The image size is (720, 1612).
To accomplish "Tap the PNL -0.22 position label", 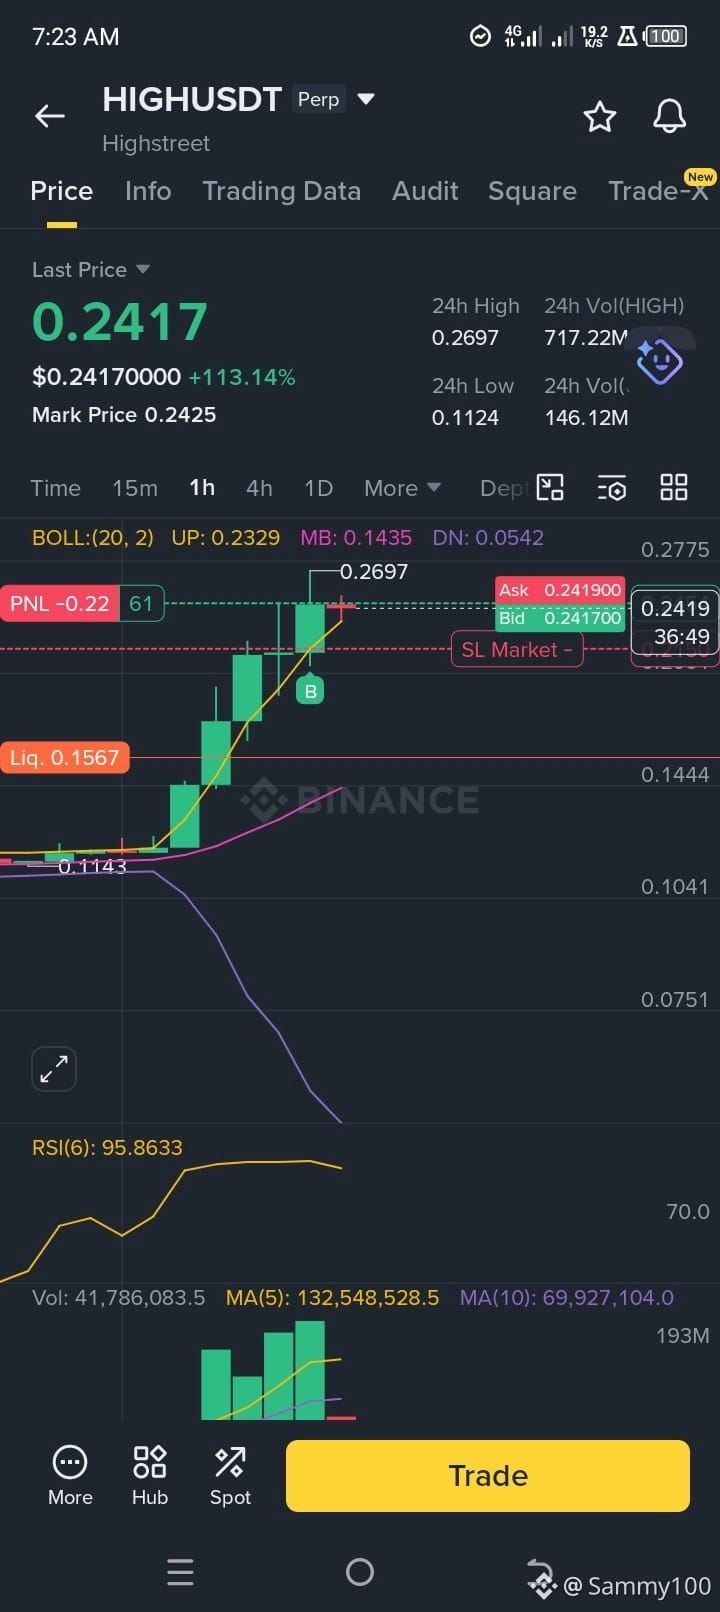I will click(59, 603).
